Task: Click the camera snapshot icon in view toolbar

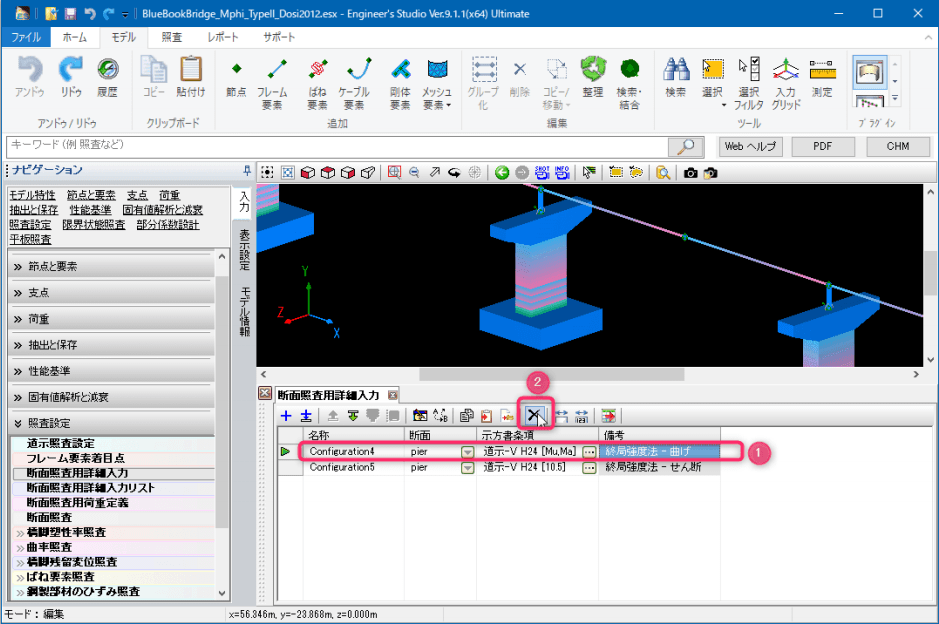Action: [x=690, y=172]
